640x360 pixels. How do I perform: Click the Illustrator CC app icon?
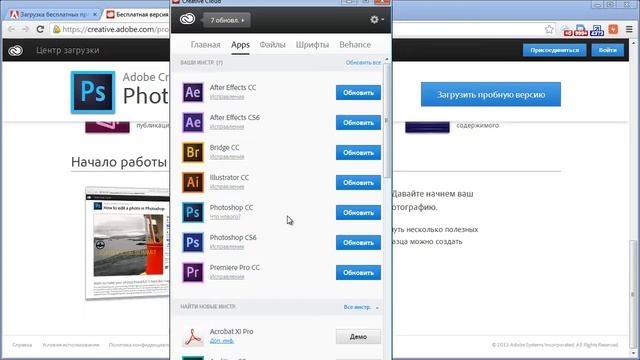tap(193, 182)
